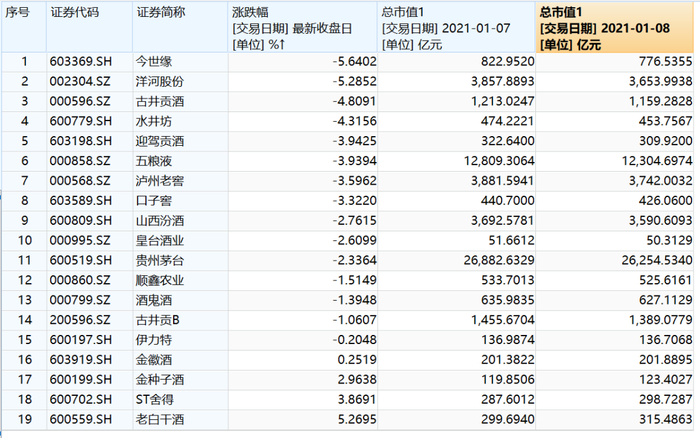Click the 泸州老窖 name cell
Screen dimensions: 700x438
pyautogui.click(x=180, y=181)
